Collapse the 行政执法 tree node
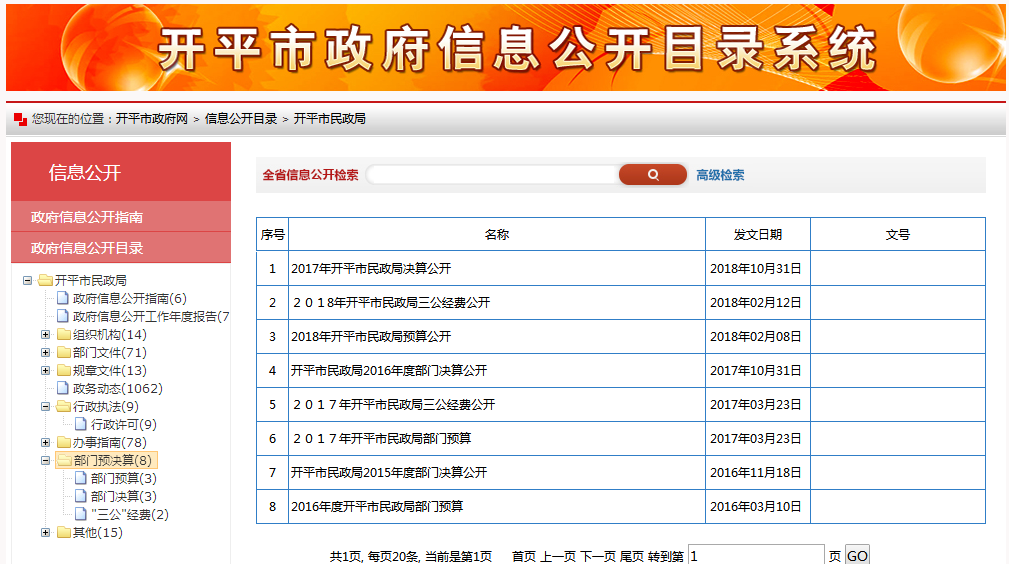This screenshot has height=564, width=1009. coord(45,407)
